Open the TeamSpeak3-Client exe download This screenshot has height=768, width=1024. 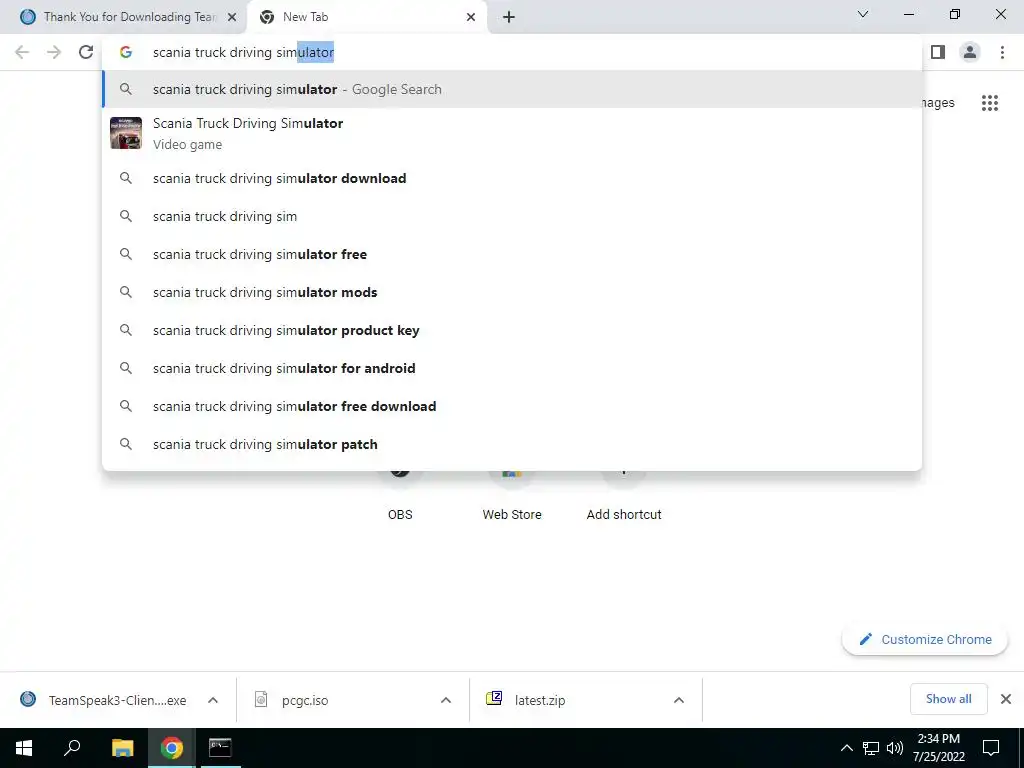(x=104, y=700)
